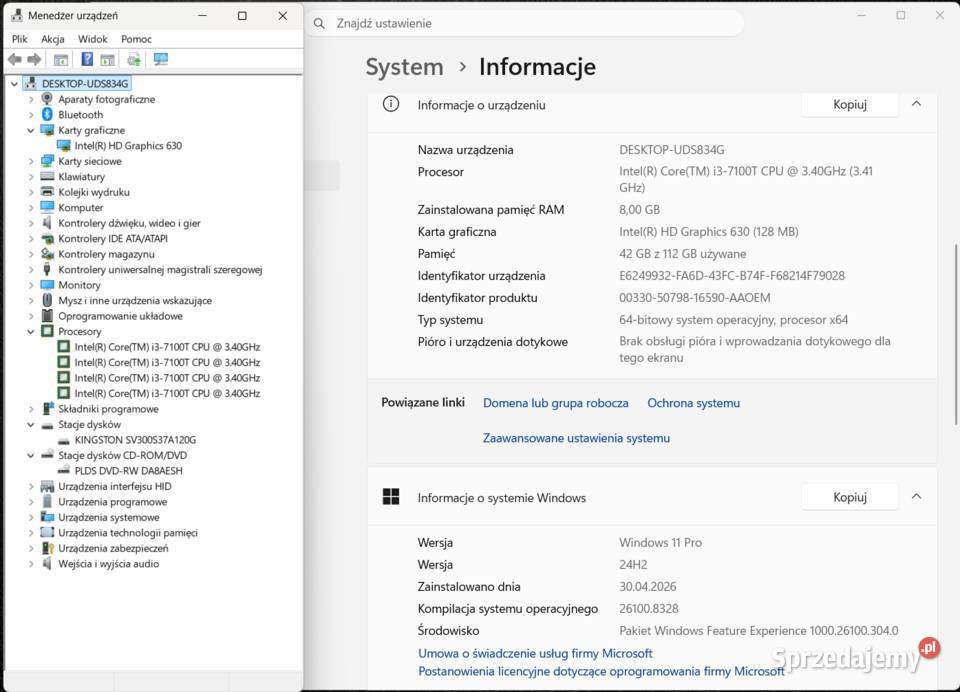Click the Help question mark toolbar icon
This screenshot has height=692, width=960.
[x=87, y=59]
